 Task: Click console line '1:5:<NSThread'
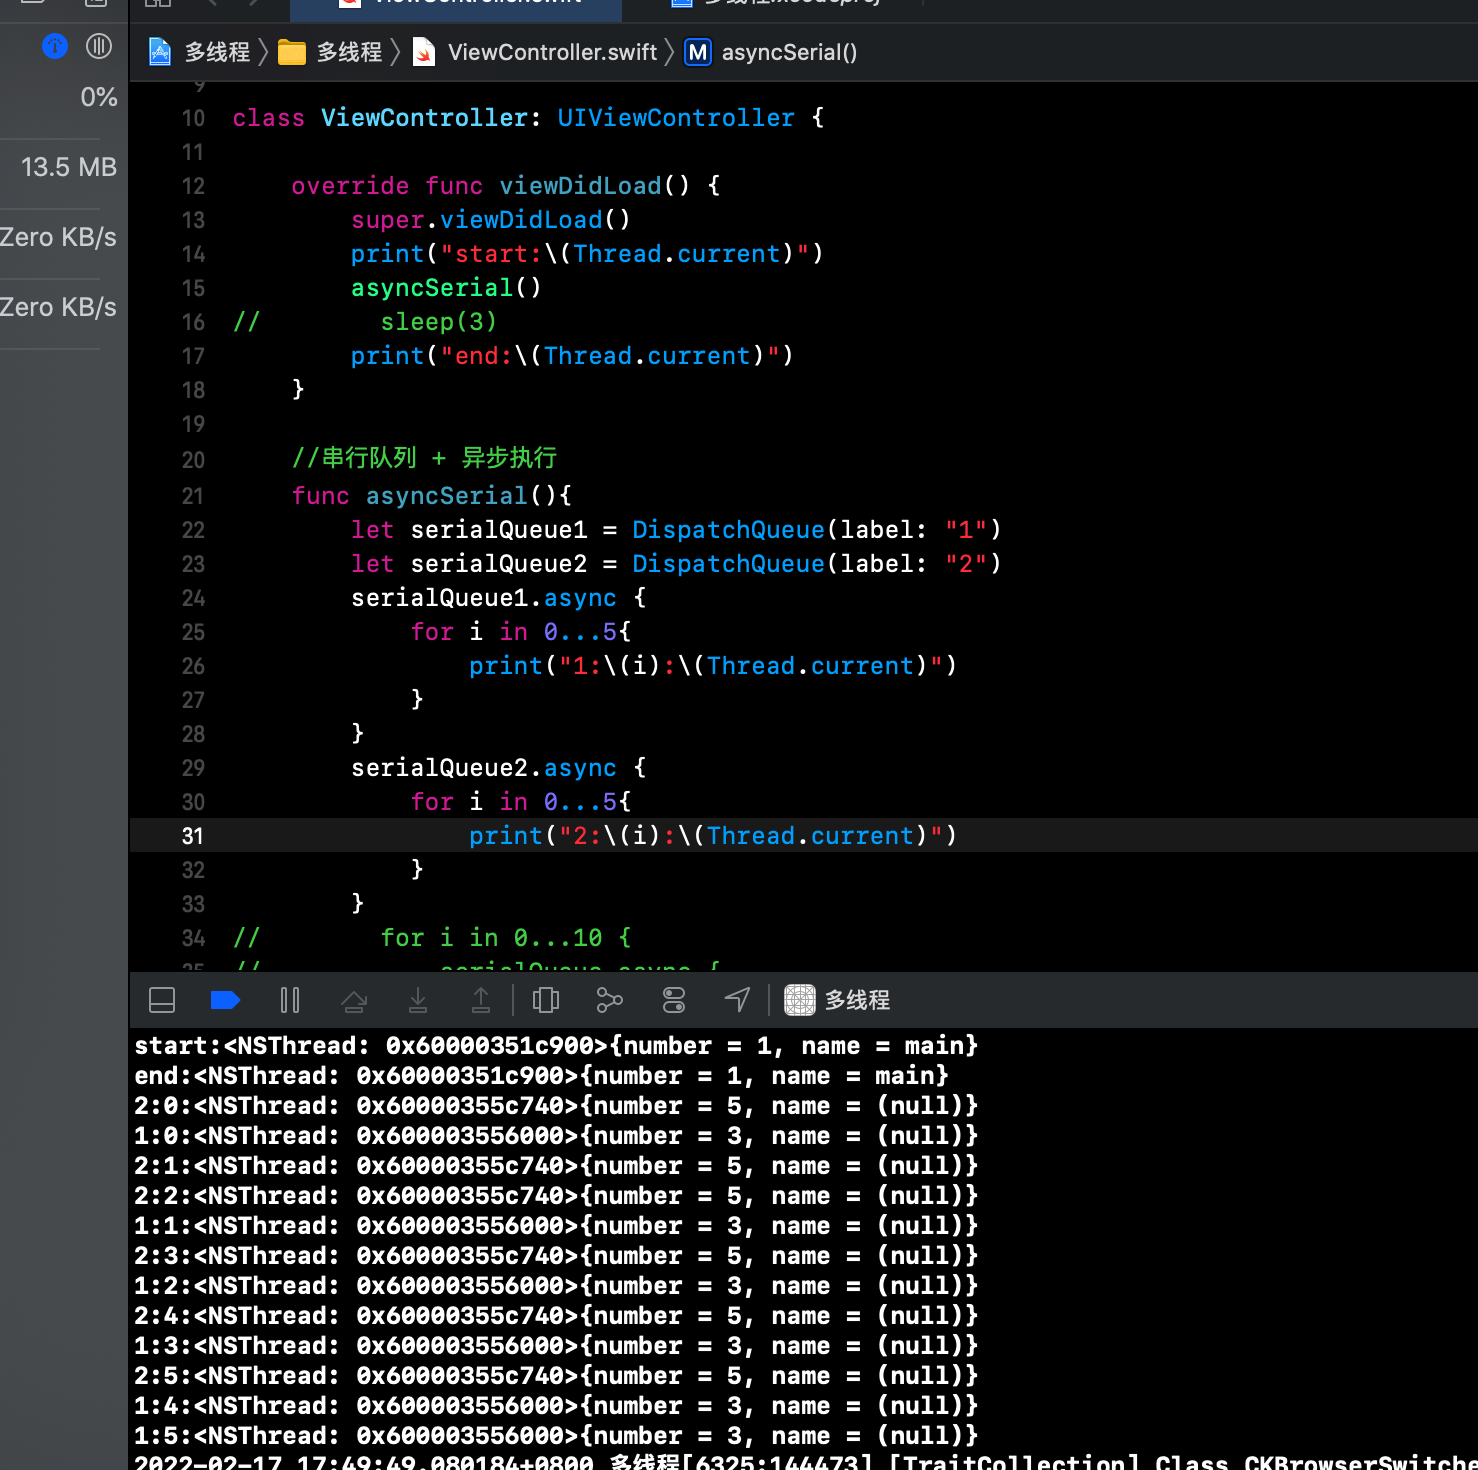pos(556,1436)
